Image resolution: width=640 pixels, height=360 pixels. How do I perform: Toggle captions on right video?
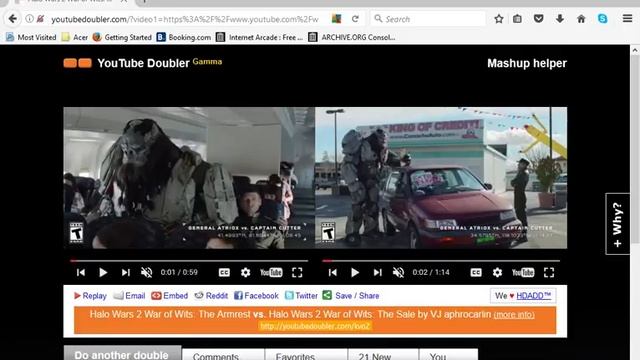click(476, 272)
